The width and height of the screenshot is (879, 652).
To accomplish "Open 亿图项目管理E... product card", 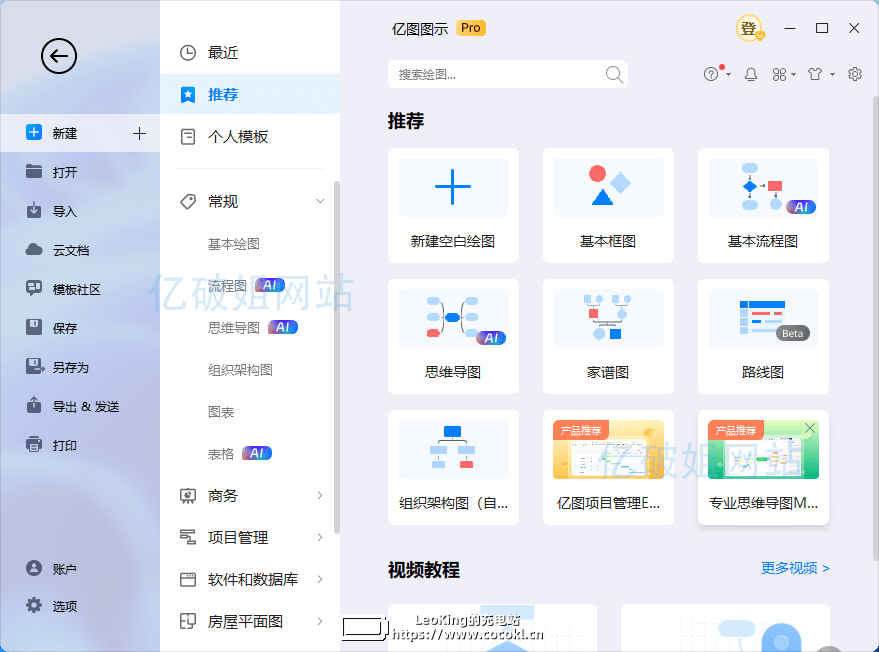I will coord(608,468).
